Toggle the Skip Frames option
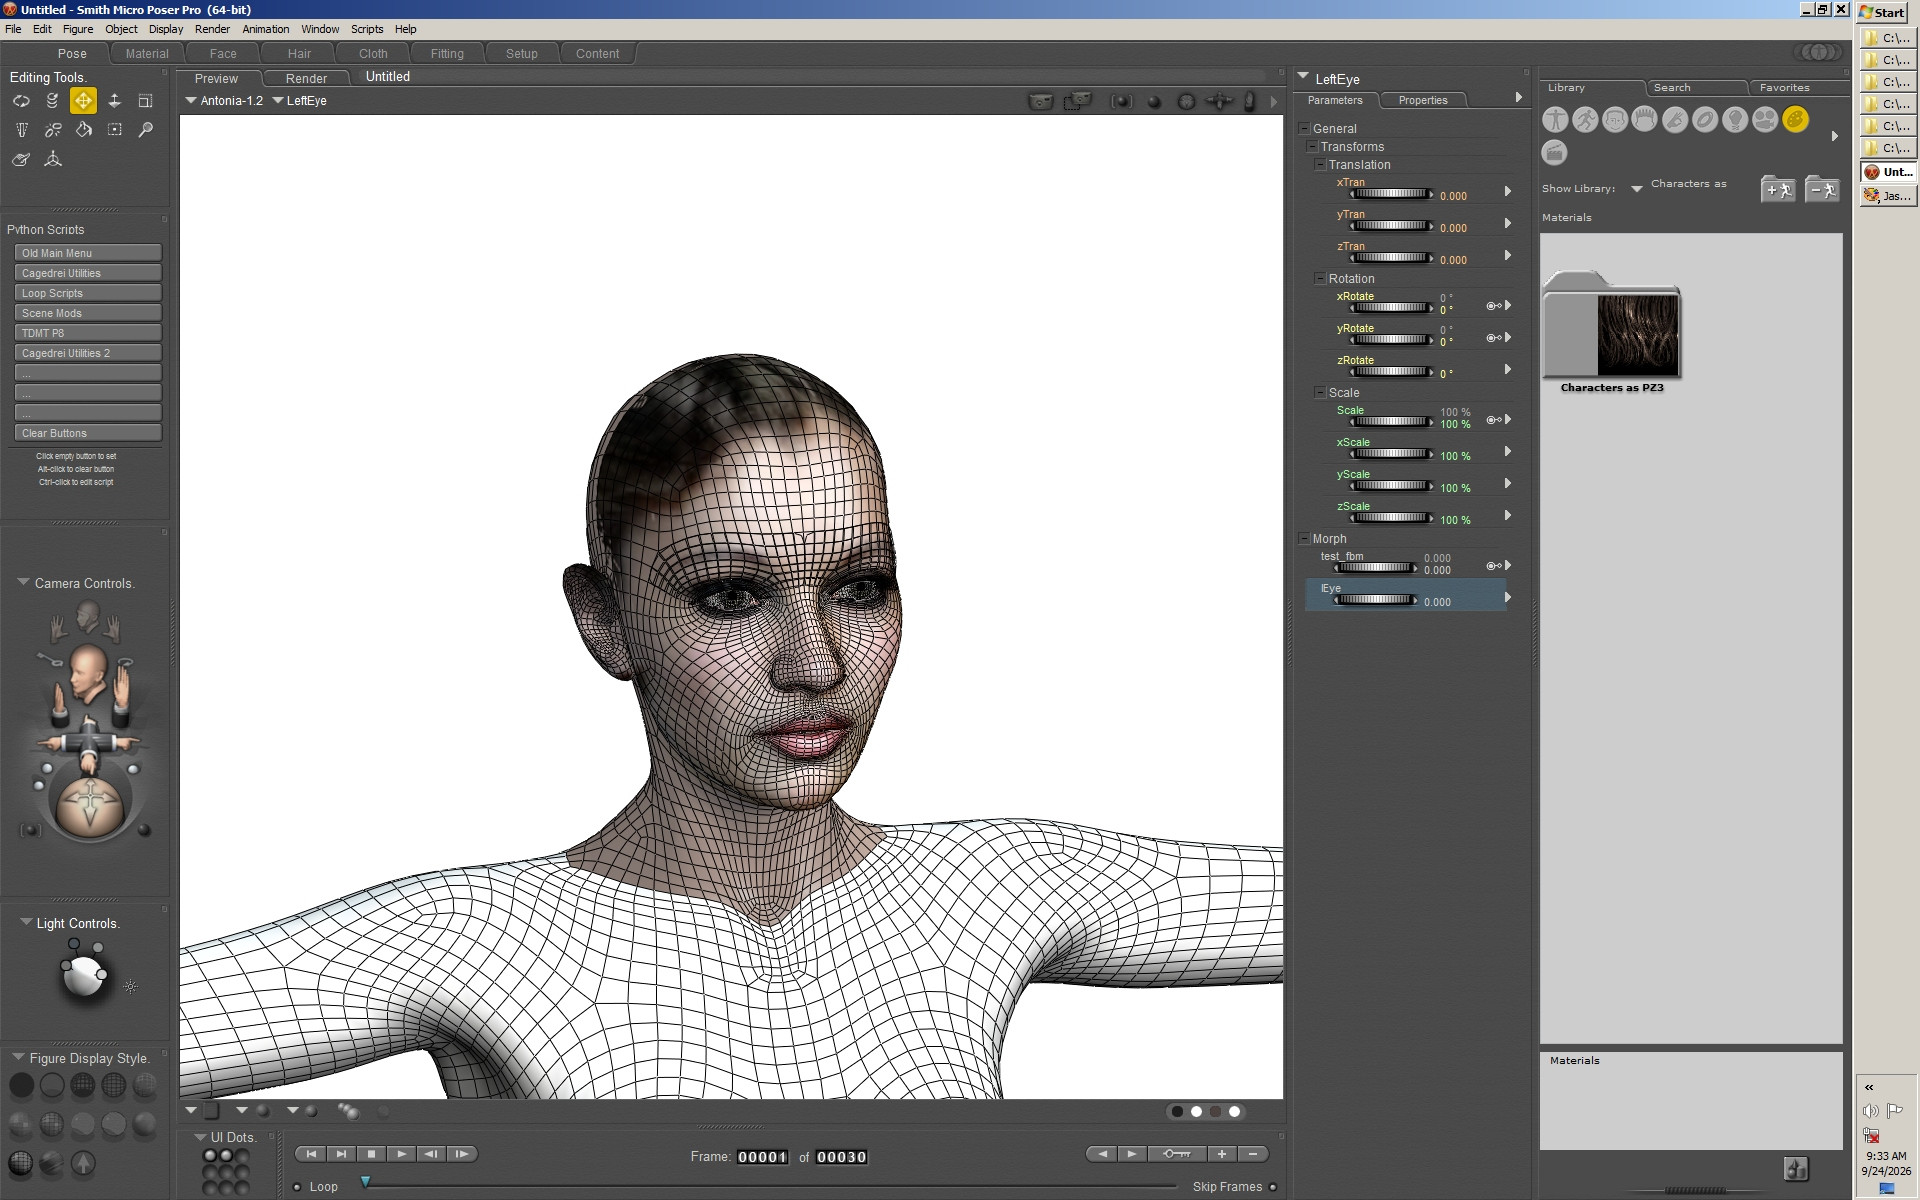This screenshot has width=1920, height=1200. pyautogui.click(x=1272, y=1187)
